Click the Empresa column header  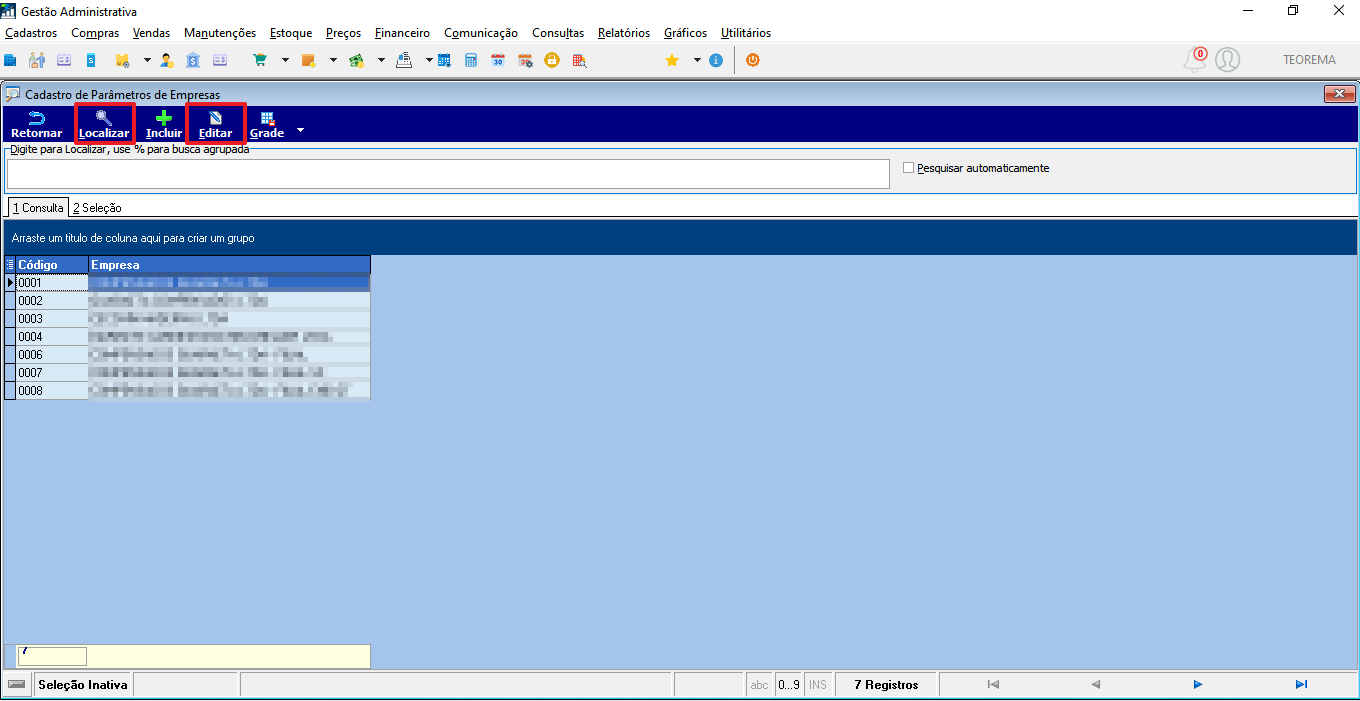coord(229,265)
